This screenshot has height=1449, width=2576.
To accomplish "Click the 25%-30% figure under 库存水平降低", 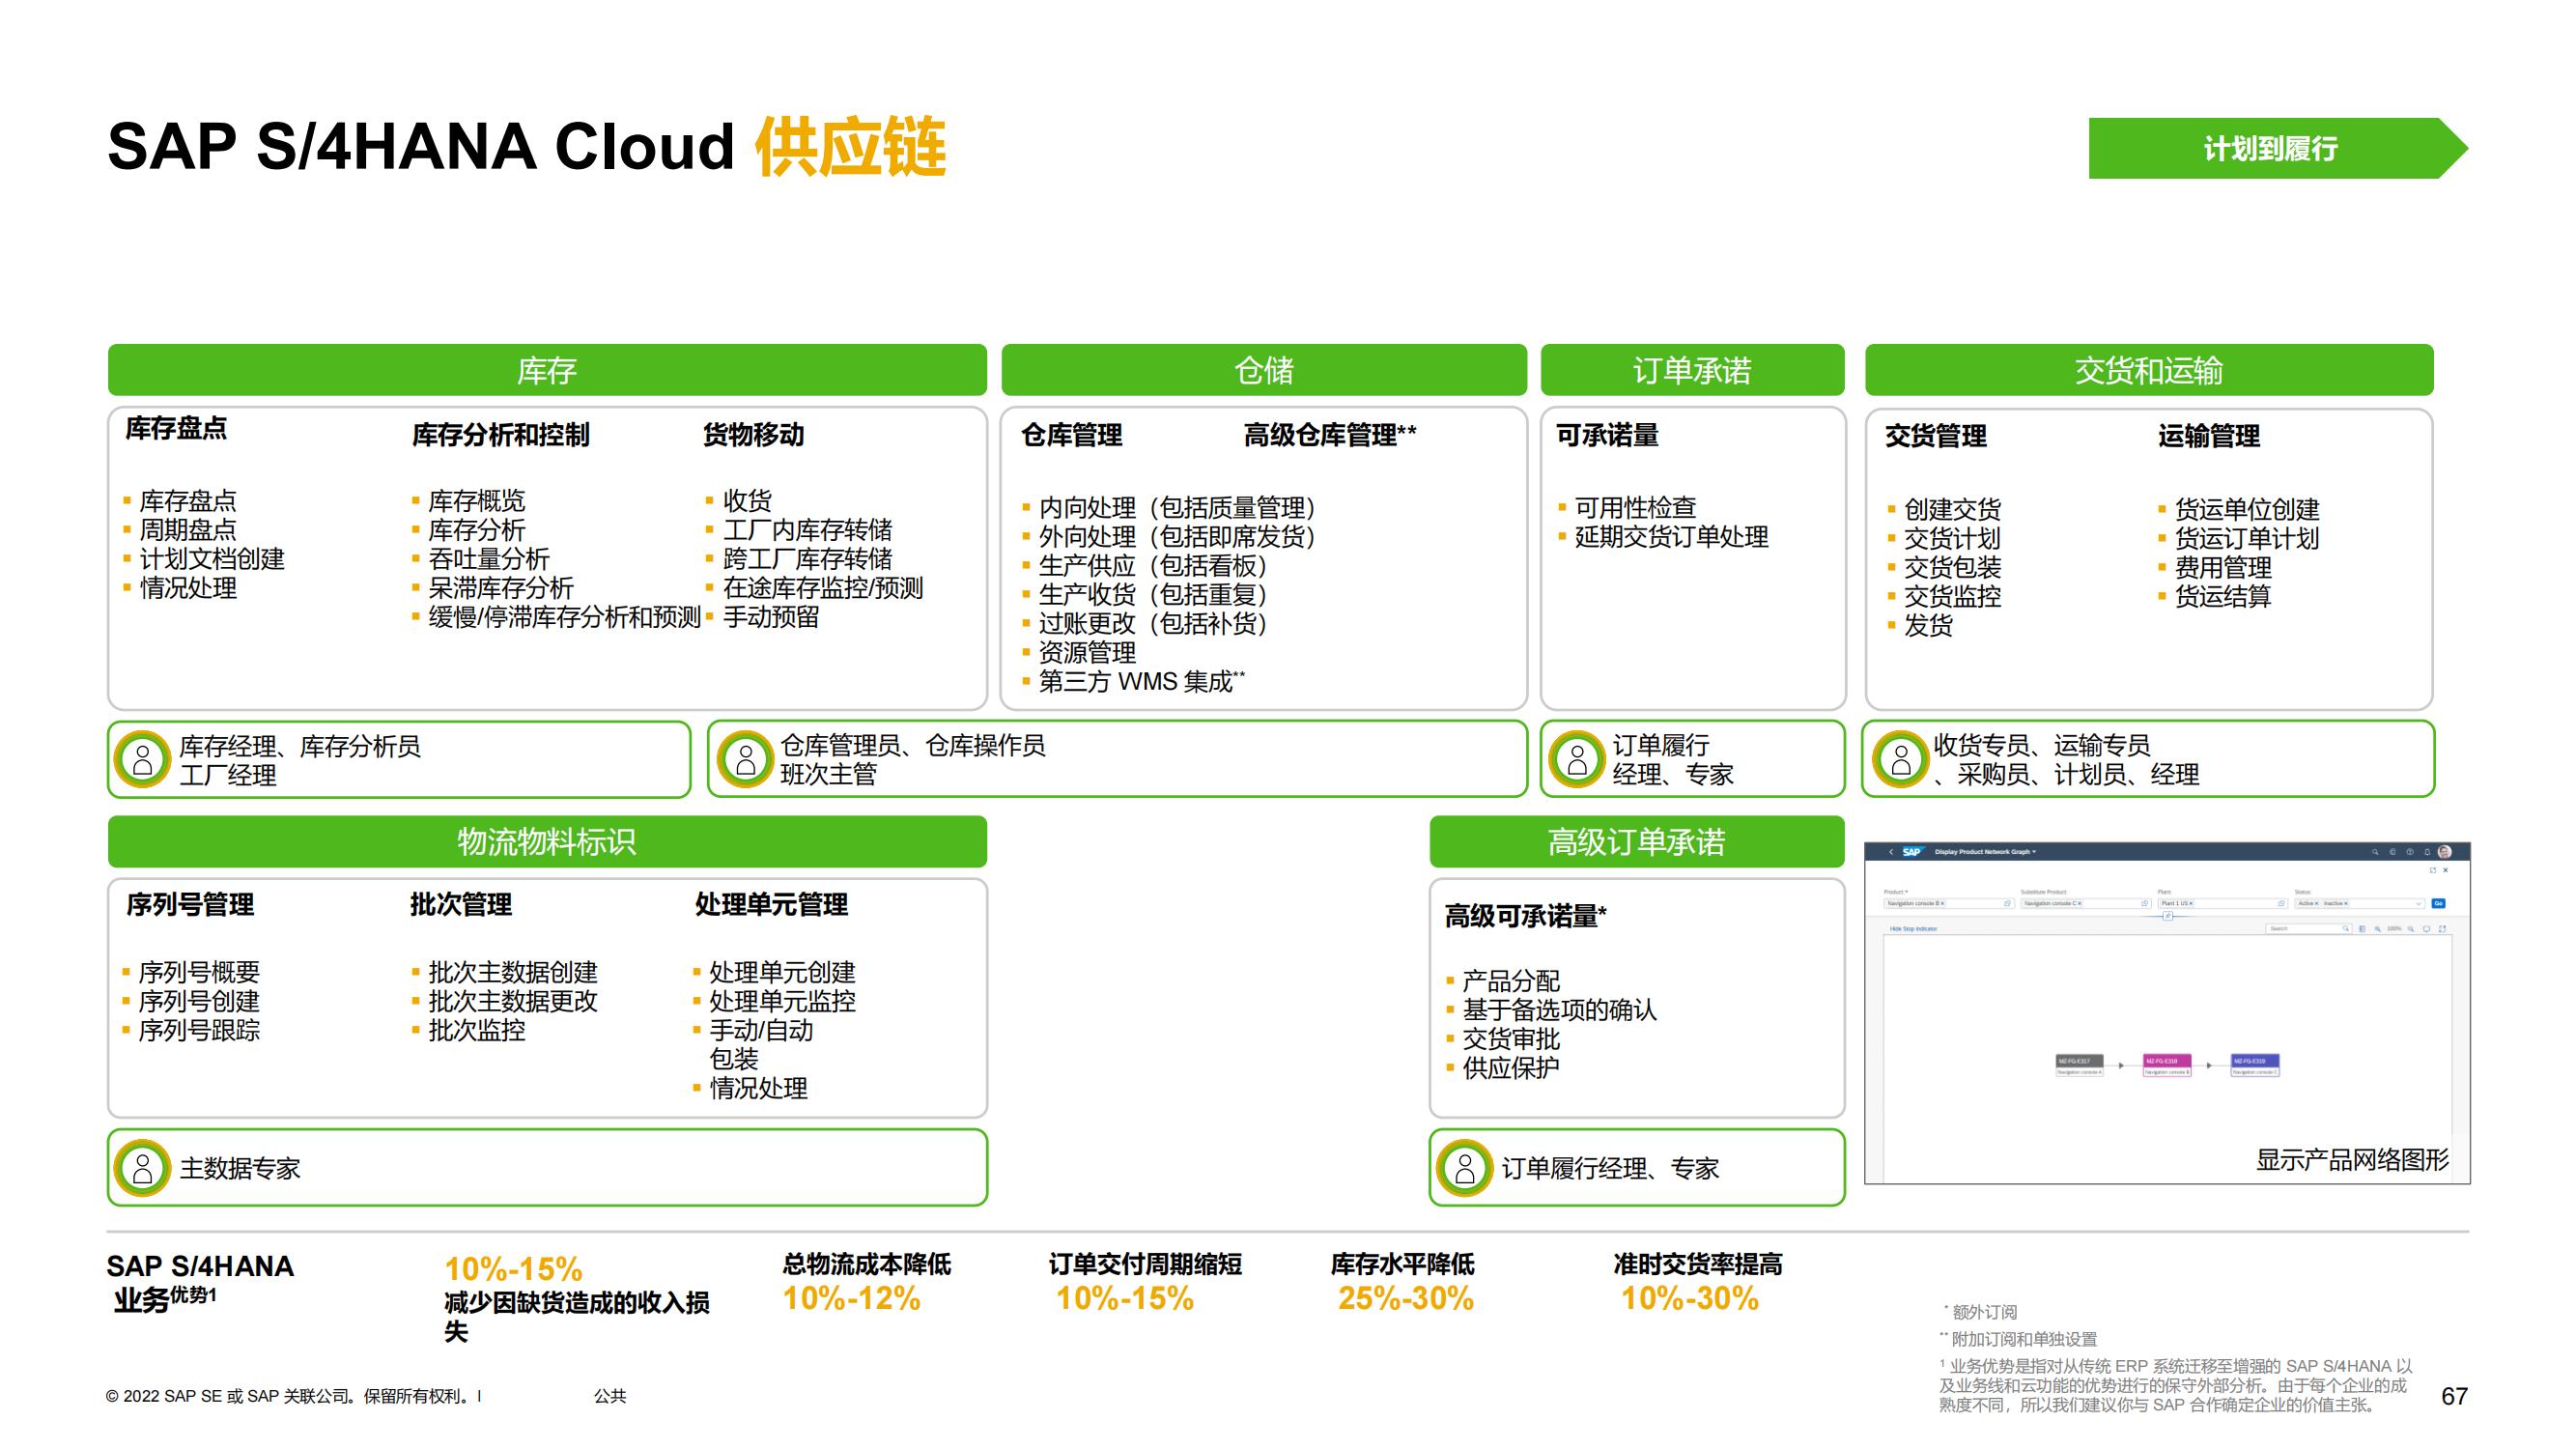I will pos(1406,1299).
